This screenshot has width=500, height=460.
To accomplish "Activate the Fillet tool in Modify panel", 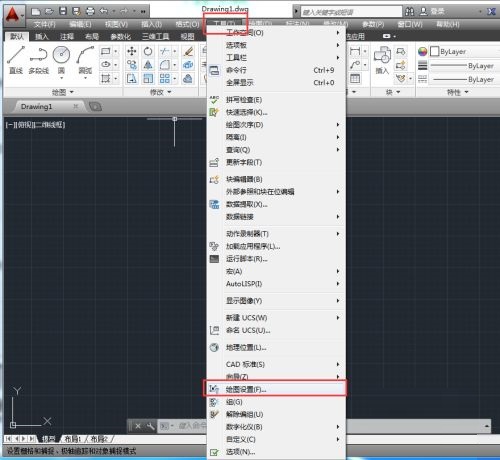I will coord(165,64).
